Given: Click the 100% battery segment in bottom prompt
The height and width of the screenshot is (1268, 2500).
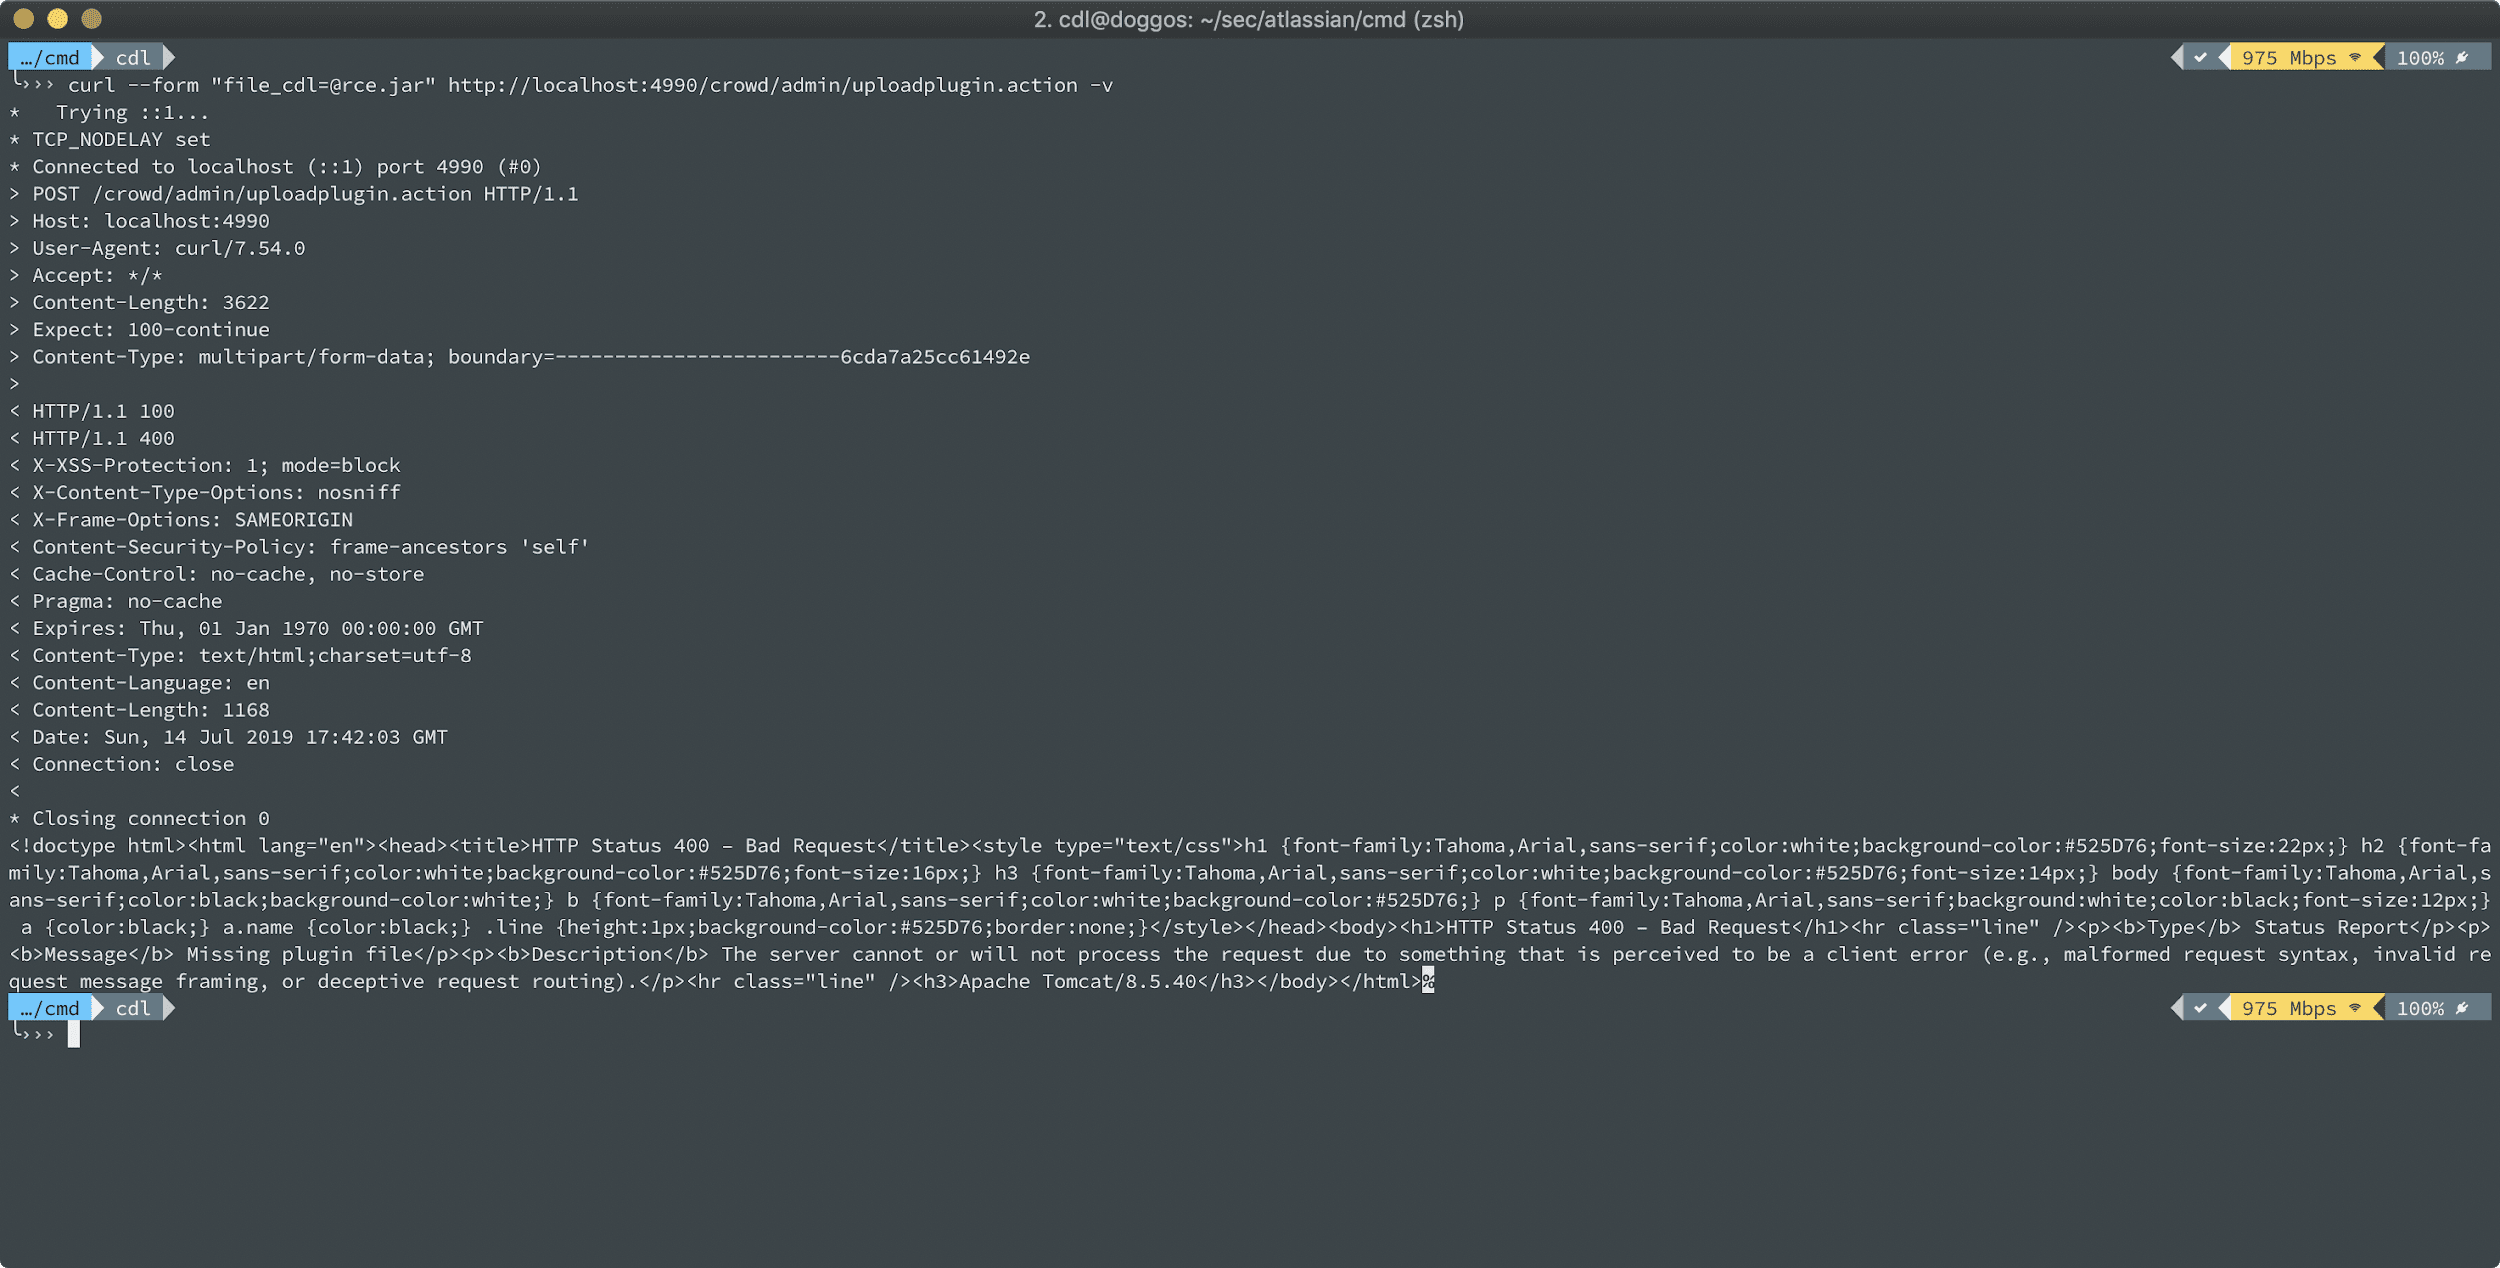Looking at the screenshot, I should tap(2420, 1008).
